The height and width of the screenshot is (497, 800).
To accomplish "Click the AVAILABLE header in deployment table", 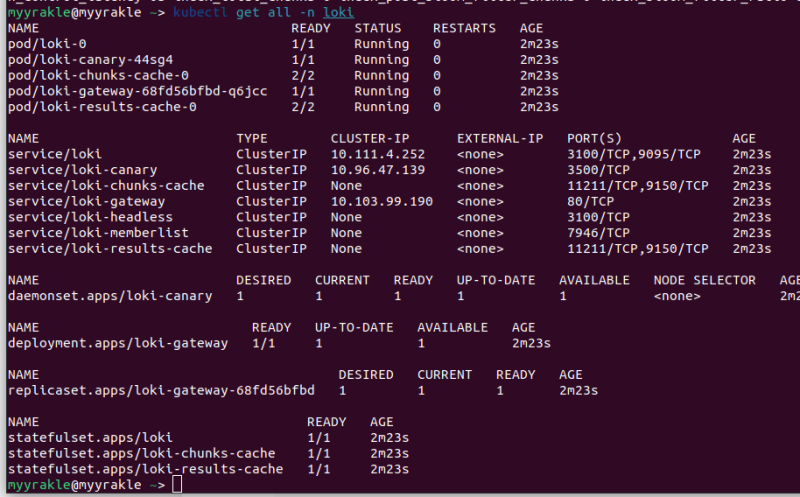I will [453, 328].
